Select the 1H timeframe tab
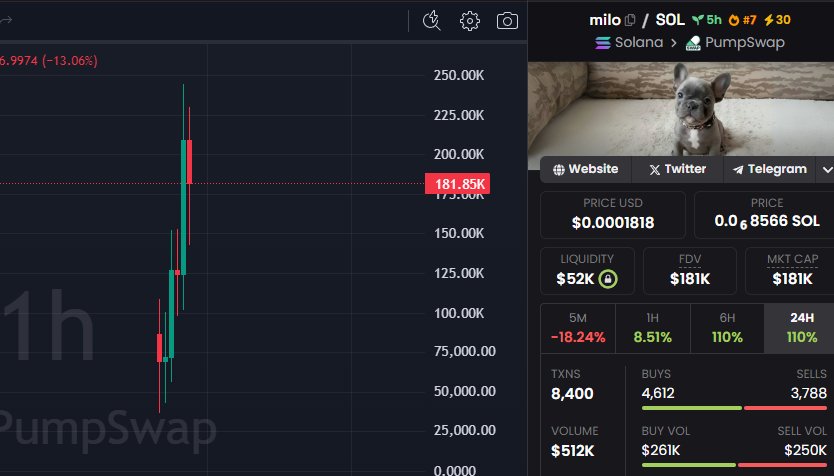This screenshot has width=834, height=476. coord(653,328)
